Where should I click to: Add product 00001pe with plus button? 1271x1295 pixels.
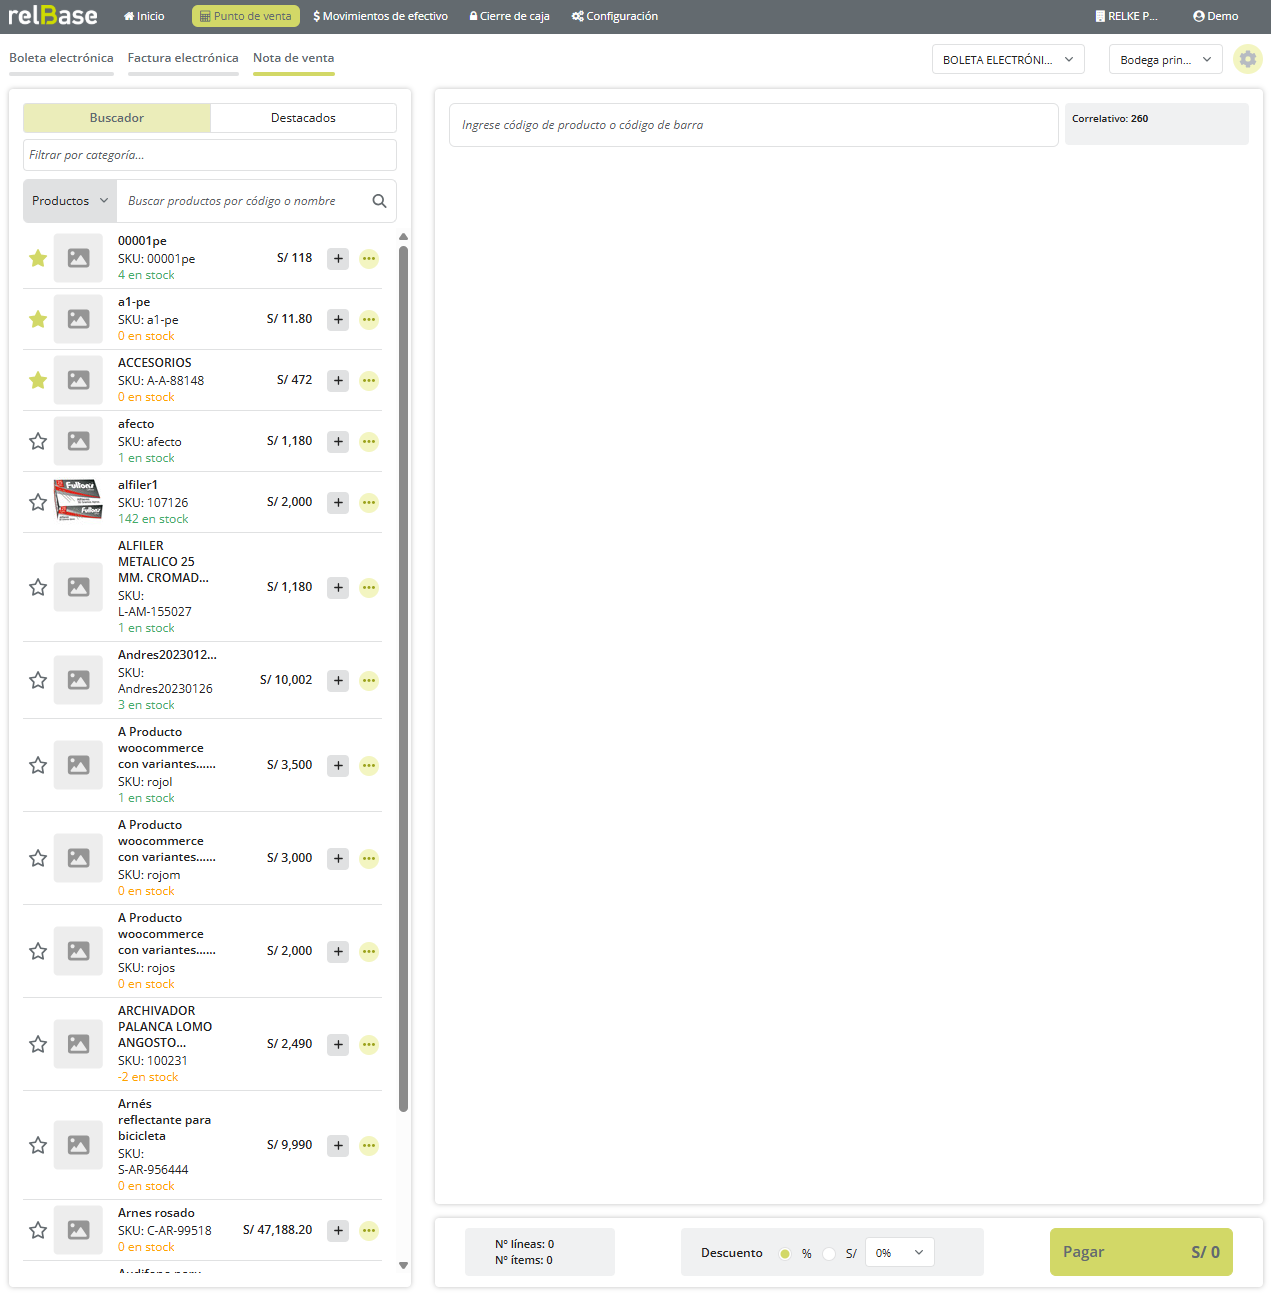(338, 259)
